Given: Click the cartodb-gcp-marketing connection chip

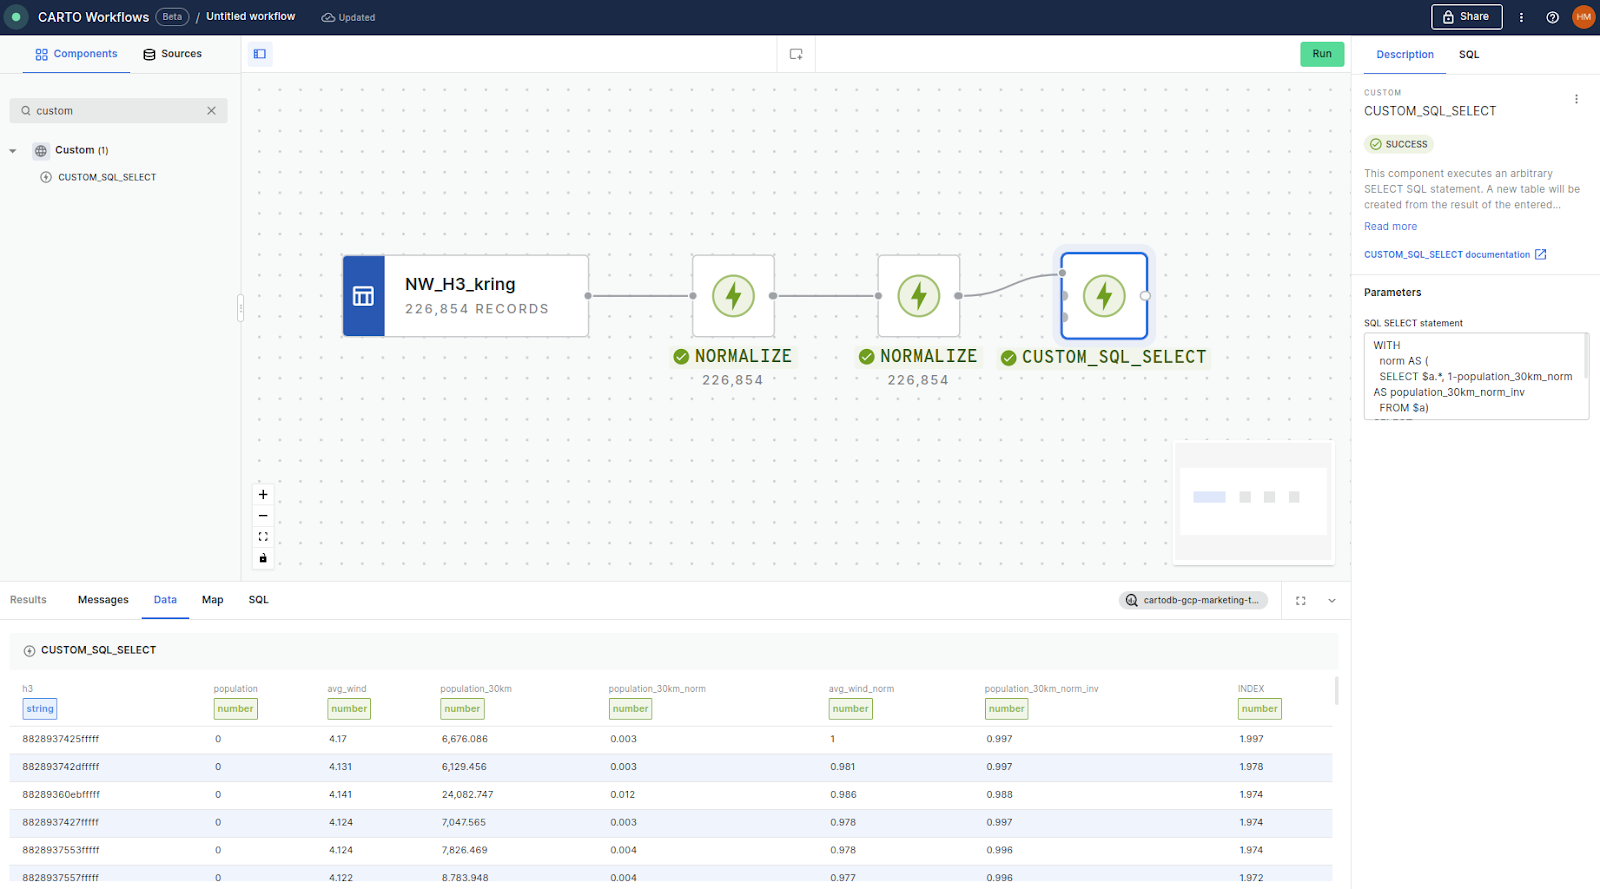Looking at the screenshot, I should pos(1193,600).
